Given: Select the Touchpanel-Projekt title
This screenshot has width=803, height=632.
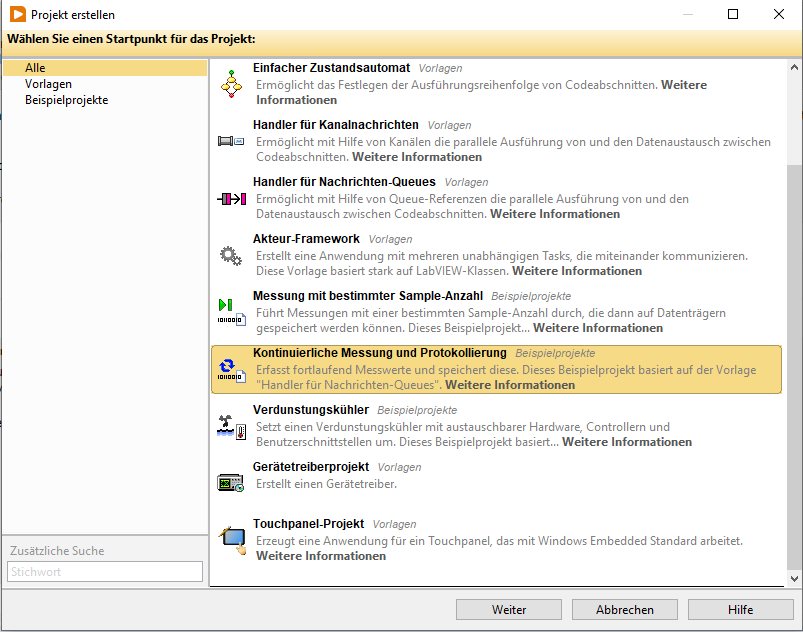Looking at the screenshot, I should click(308, 523).
